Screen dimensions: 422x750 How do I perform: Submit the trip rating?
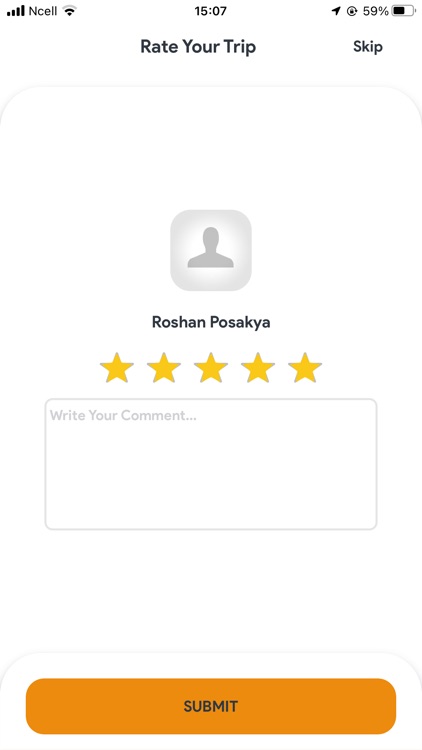[x=211, y=706]
